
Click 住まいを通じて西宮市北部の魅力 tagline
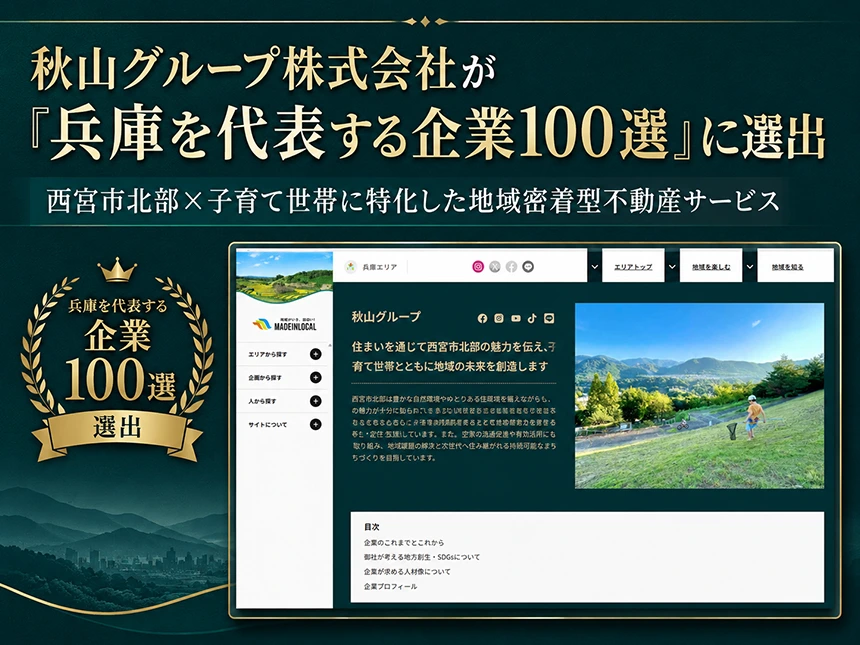[x=454, y=357]
